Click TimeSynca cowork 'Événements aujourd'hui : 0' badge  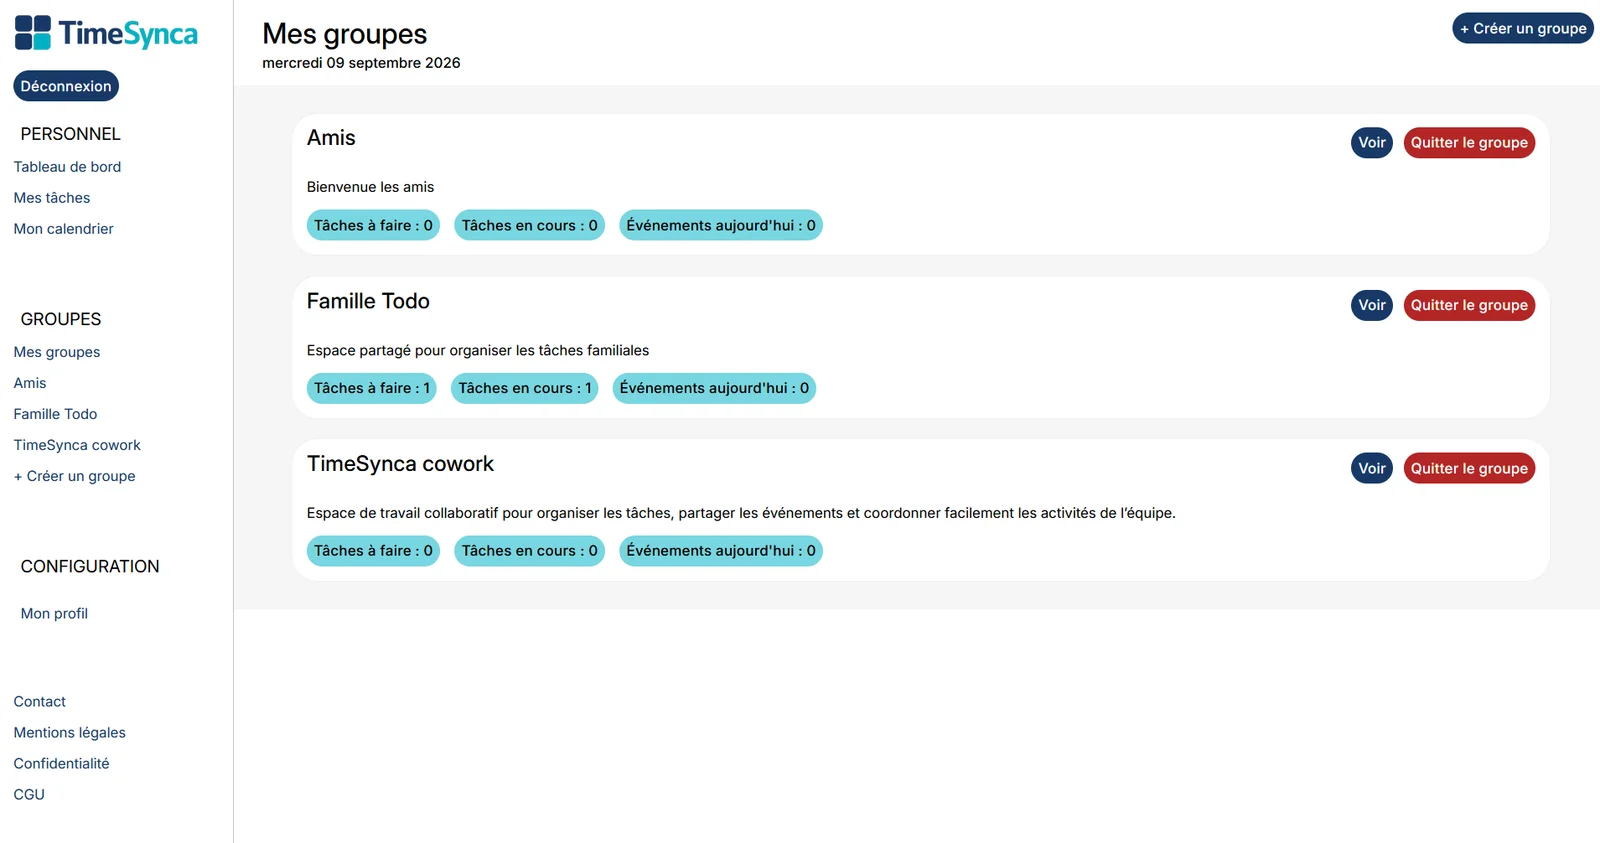(721, 551)
